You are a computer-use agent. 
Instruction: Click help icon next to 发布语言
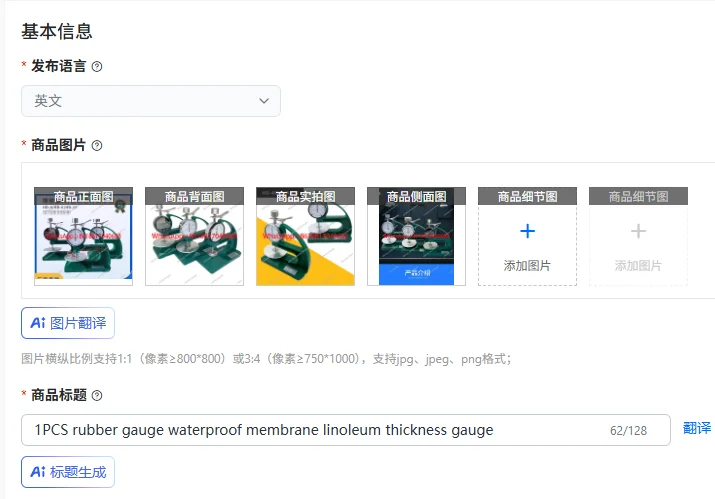click(x=97, y=67)
